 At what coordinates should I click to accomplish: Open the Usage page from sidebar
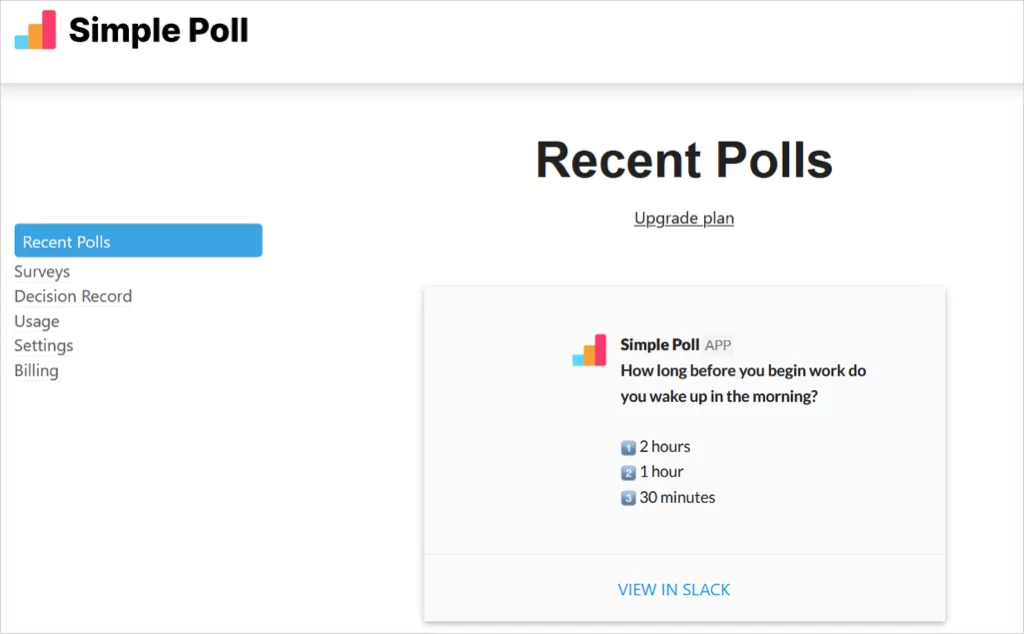37,321
